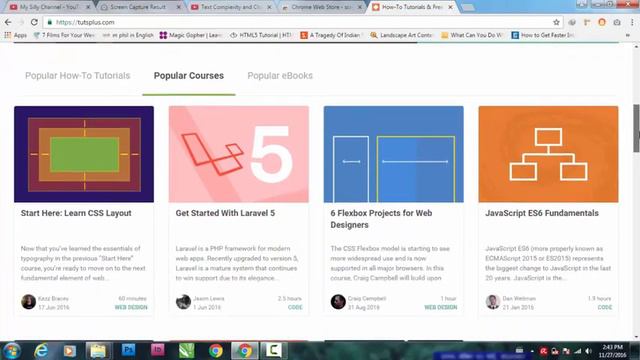Click WEB DESIGN tag on CSS Layout card
Viewport: 640px width, 360px height.
(131, 307)
